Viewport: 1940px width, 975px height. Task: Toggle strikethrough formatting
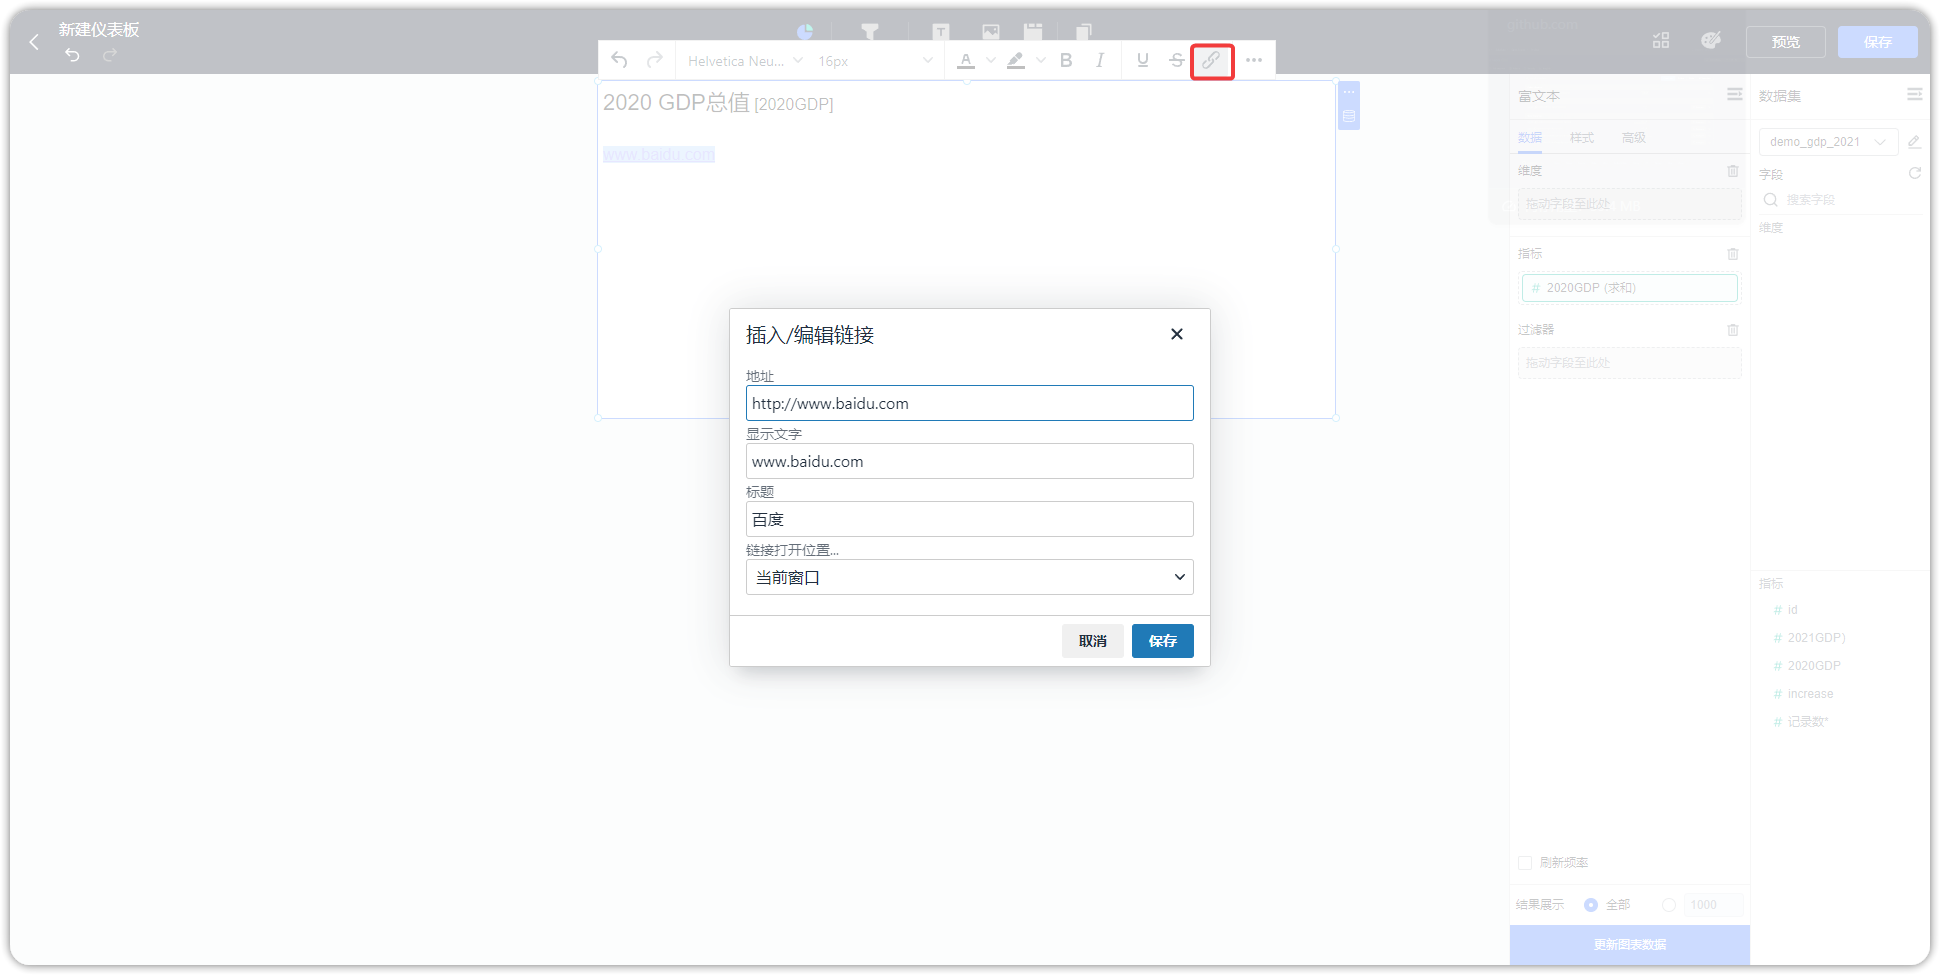click(x=1177, y=60)
